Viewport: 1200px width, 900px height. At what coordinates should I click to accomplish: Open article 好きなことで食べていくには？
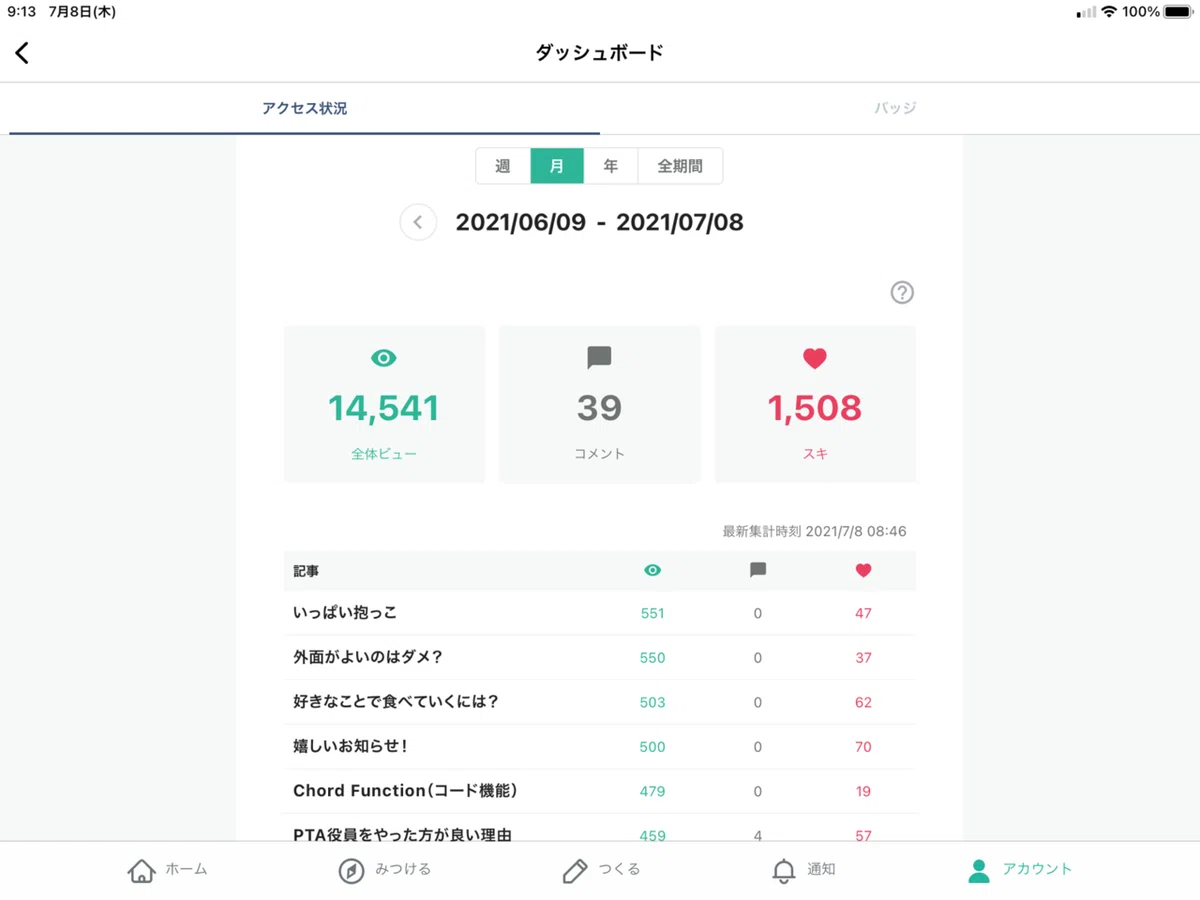coord(395,702)
